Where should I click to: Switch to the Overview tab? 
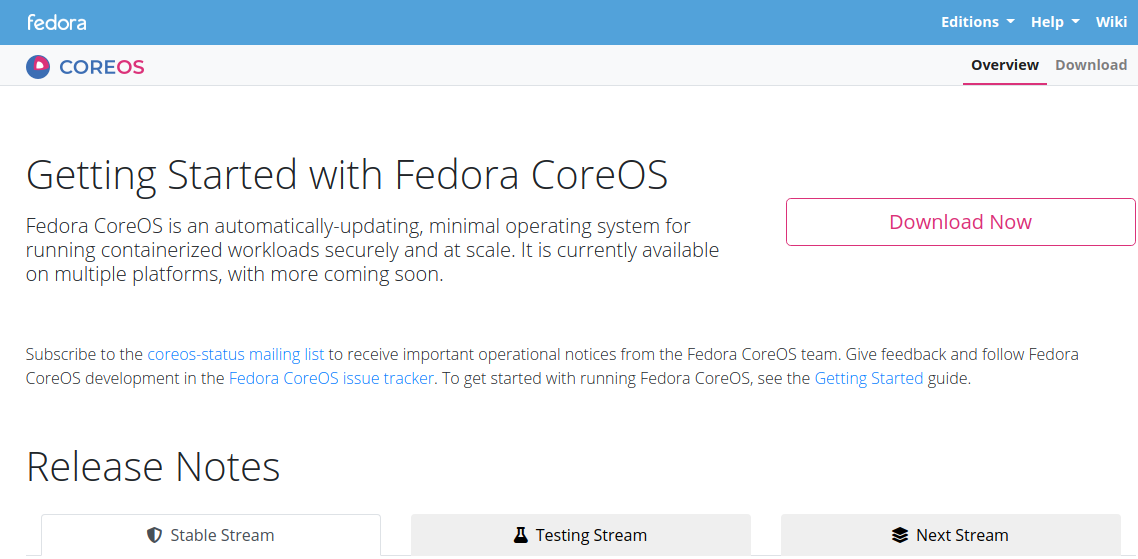[x=1005, y=65]
